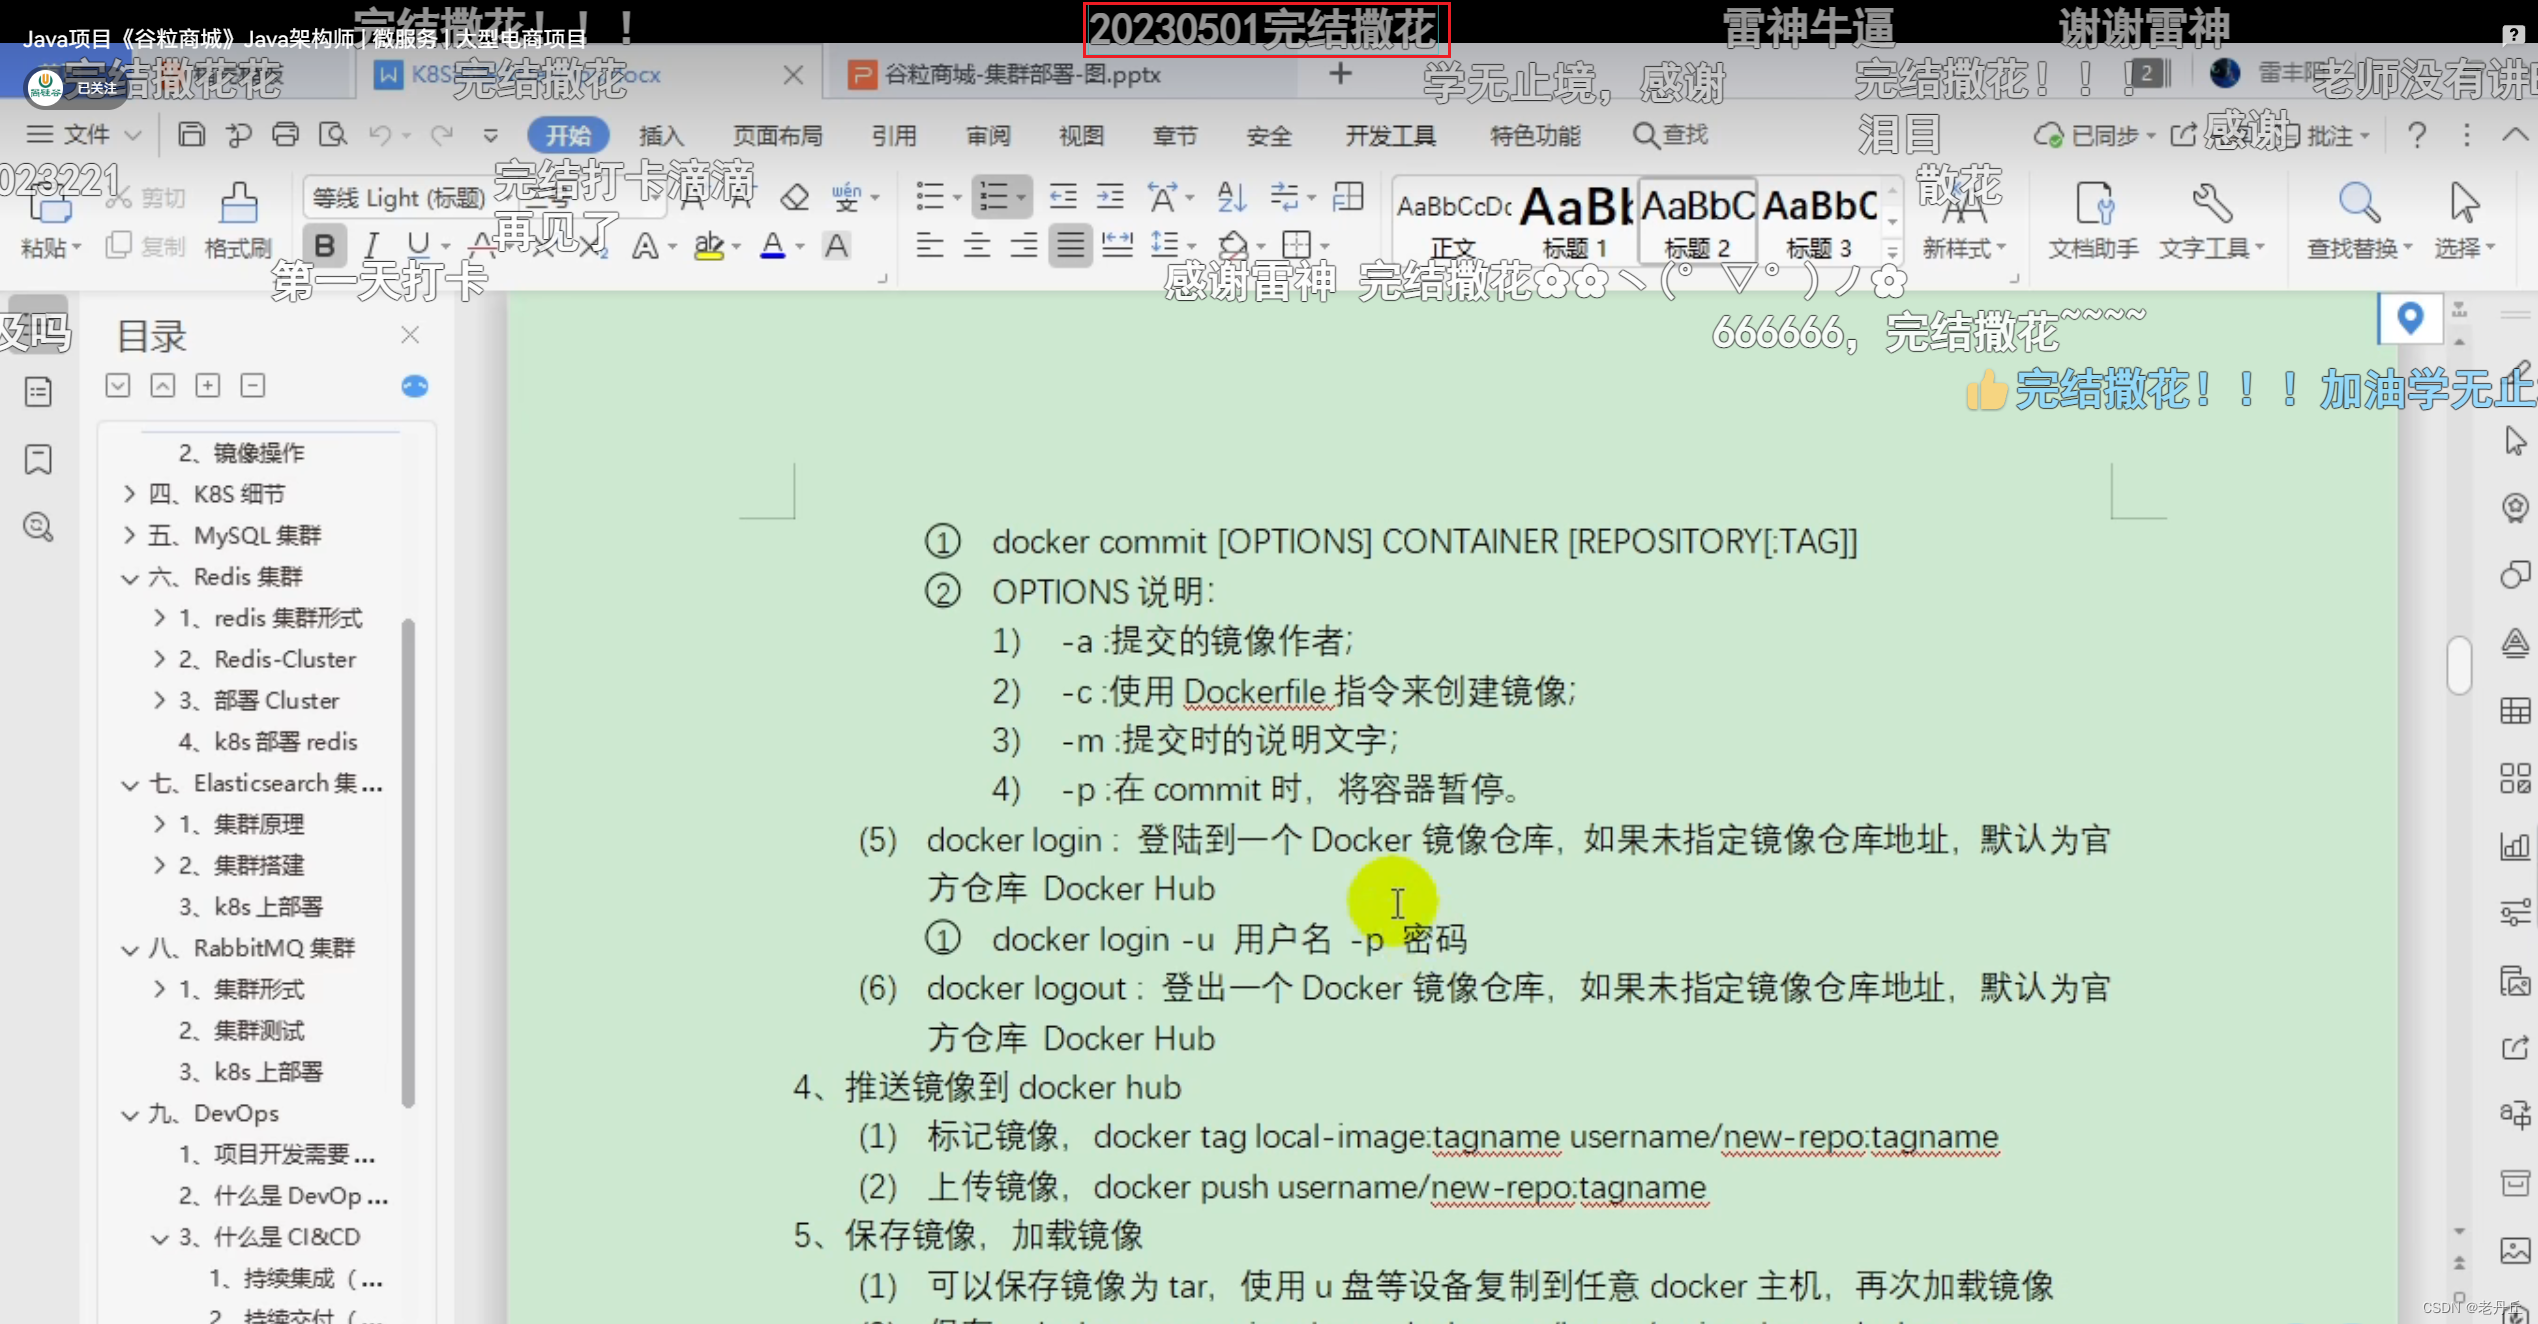
Task: Click the Print Preview icon
Action: 332,134
